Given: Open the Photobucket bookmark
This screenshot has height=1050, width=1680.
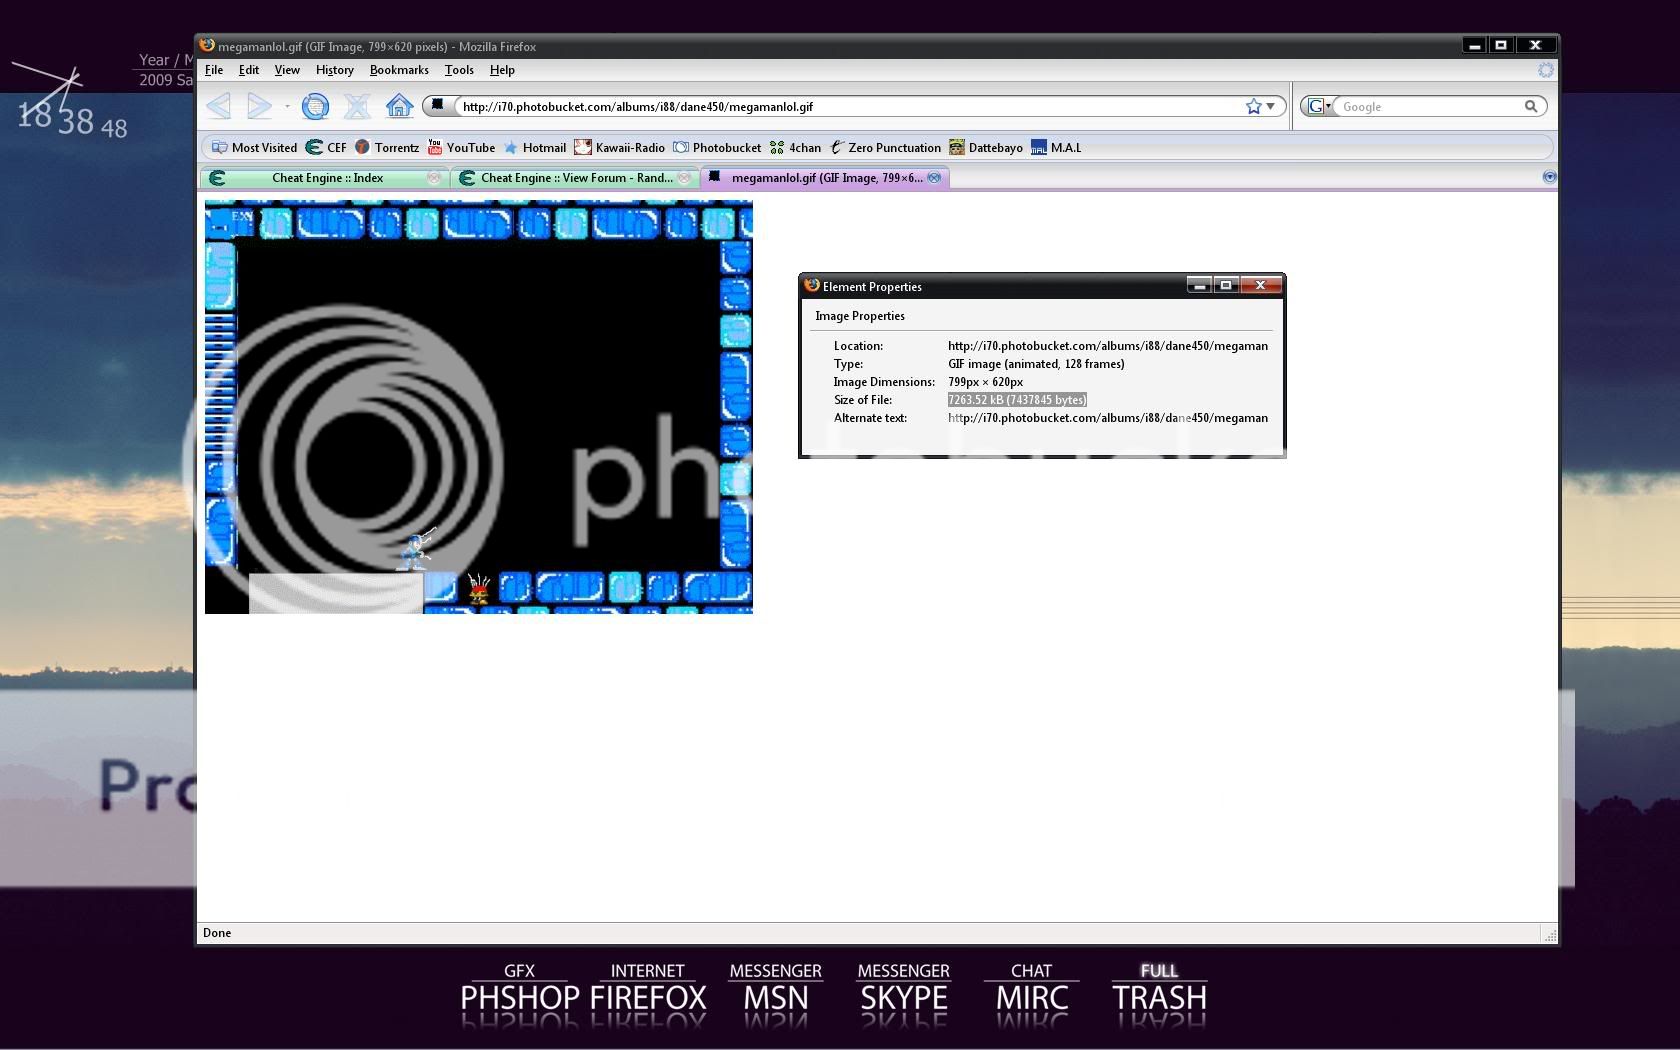Looking at the screenshot, I should point(717,148).
